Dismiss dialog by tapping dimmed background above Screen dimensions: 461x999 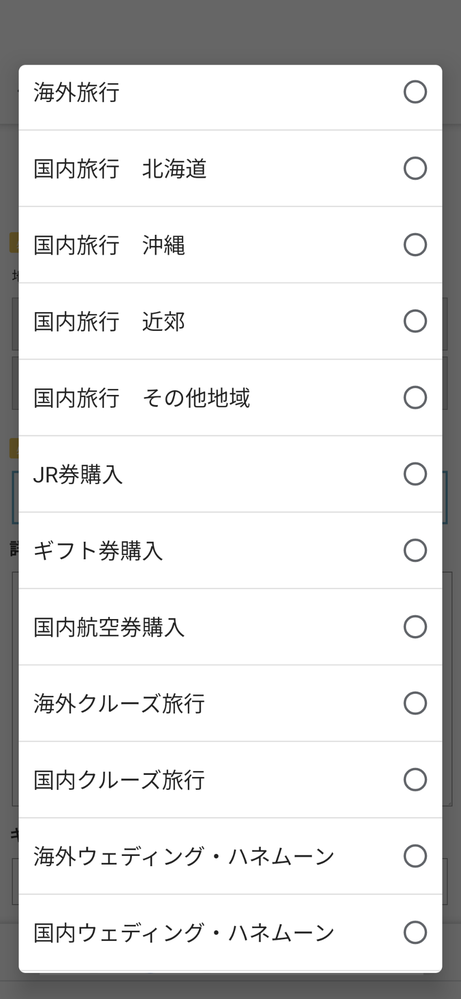[230, 32]
